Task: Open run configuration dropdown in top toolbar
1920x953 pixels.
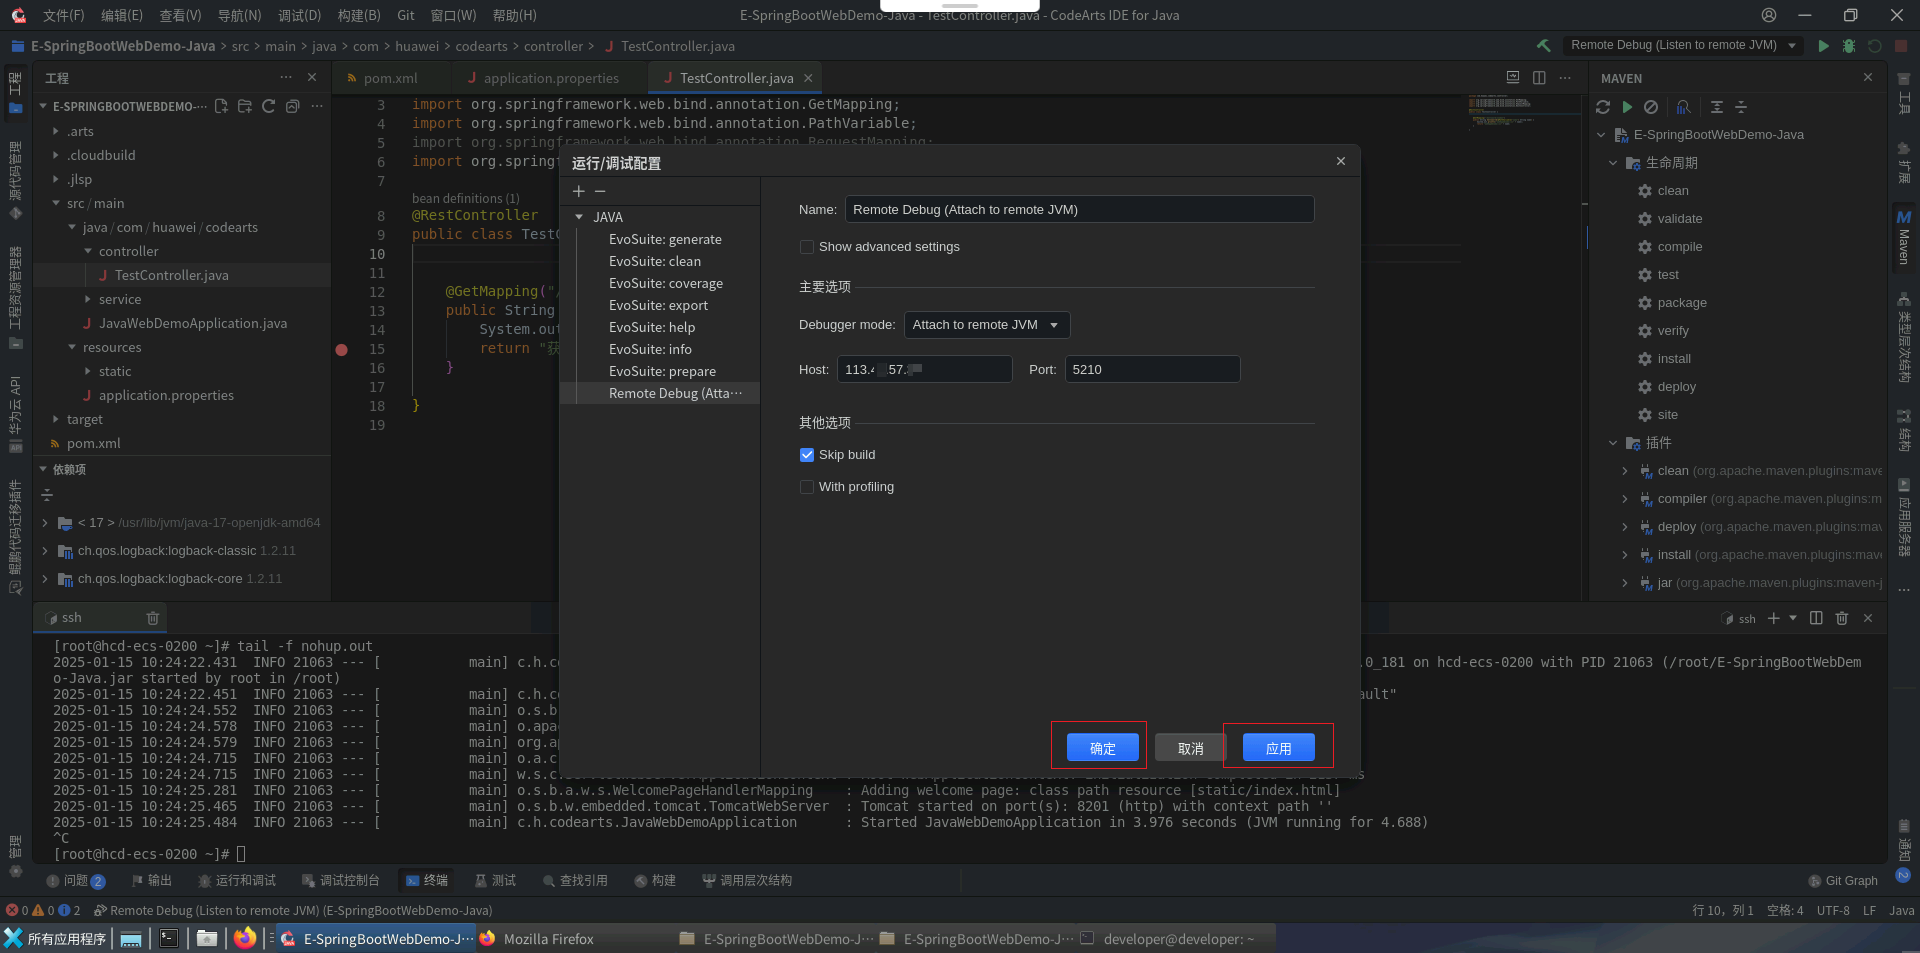Action: click(x=1683, y=45)
